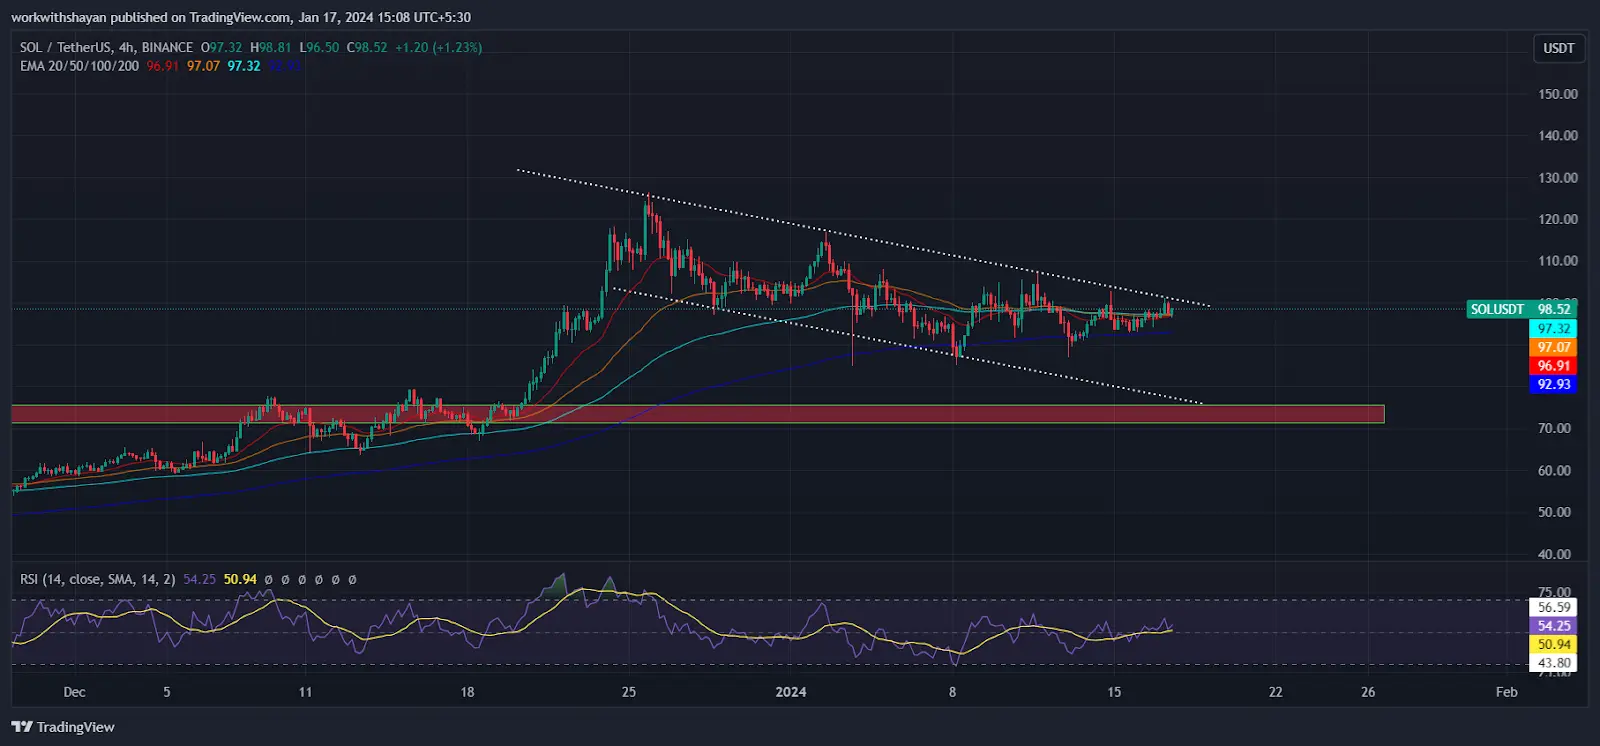This screenshot has width=1600, height=746.
Task: Click the blue 92.93 price axis tag
Action: pos(1553,384)
